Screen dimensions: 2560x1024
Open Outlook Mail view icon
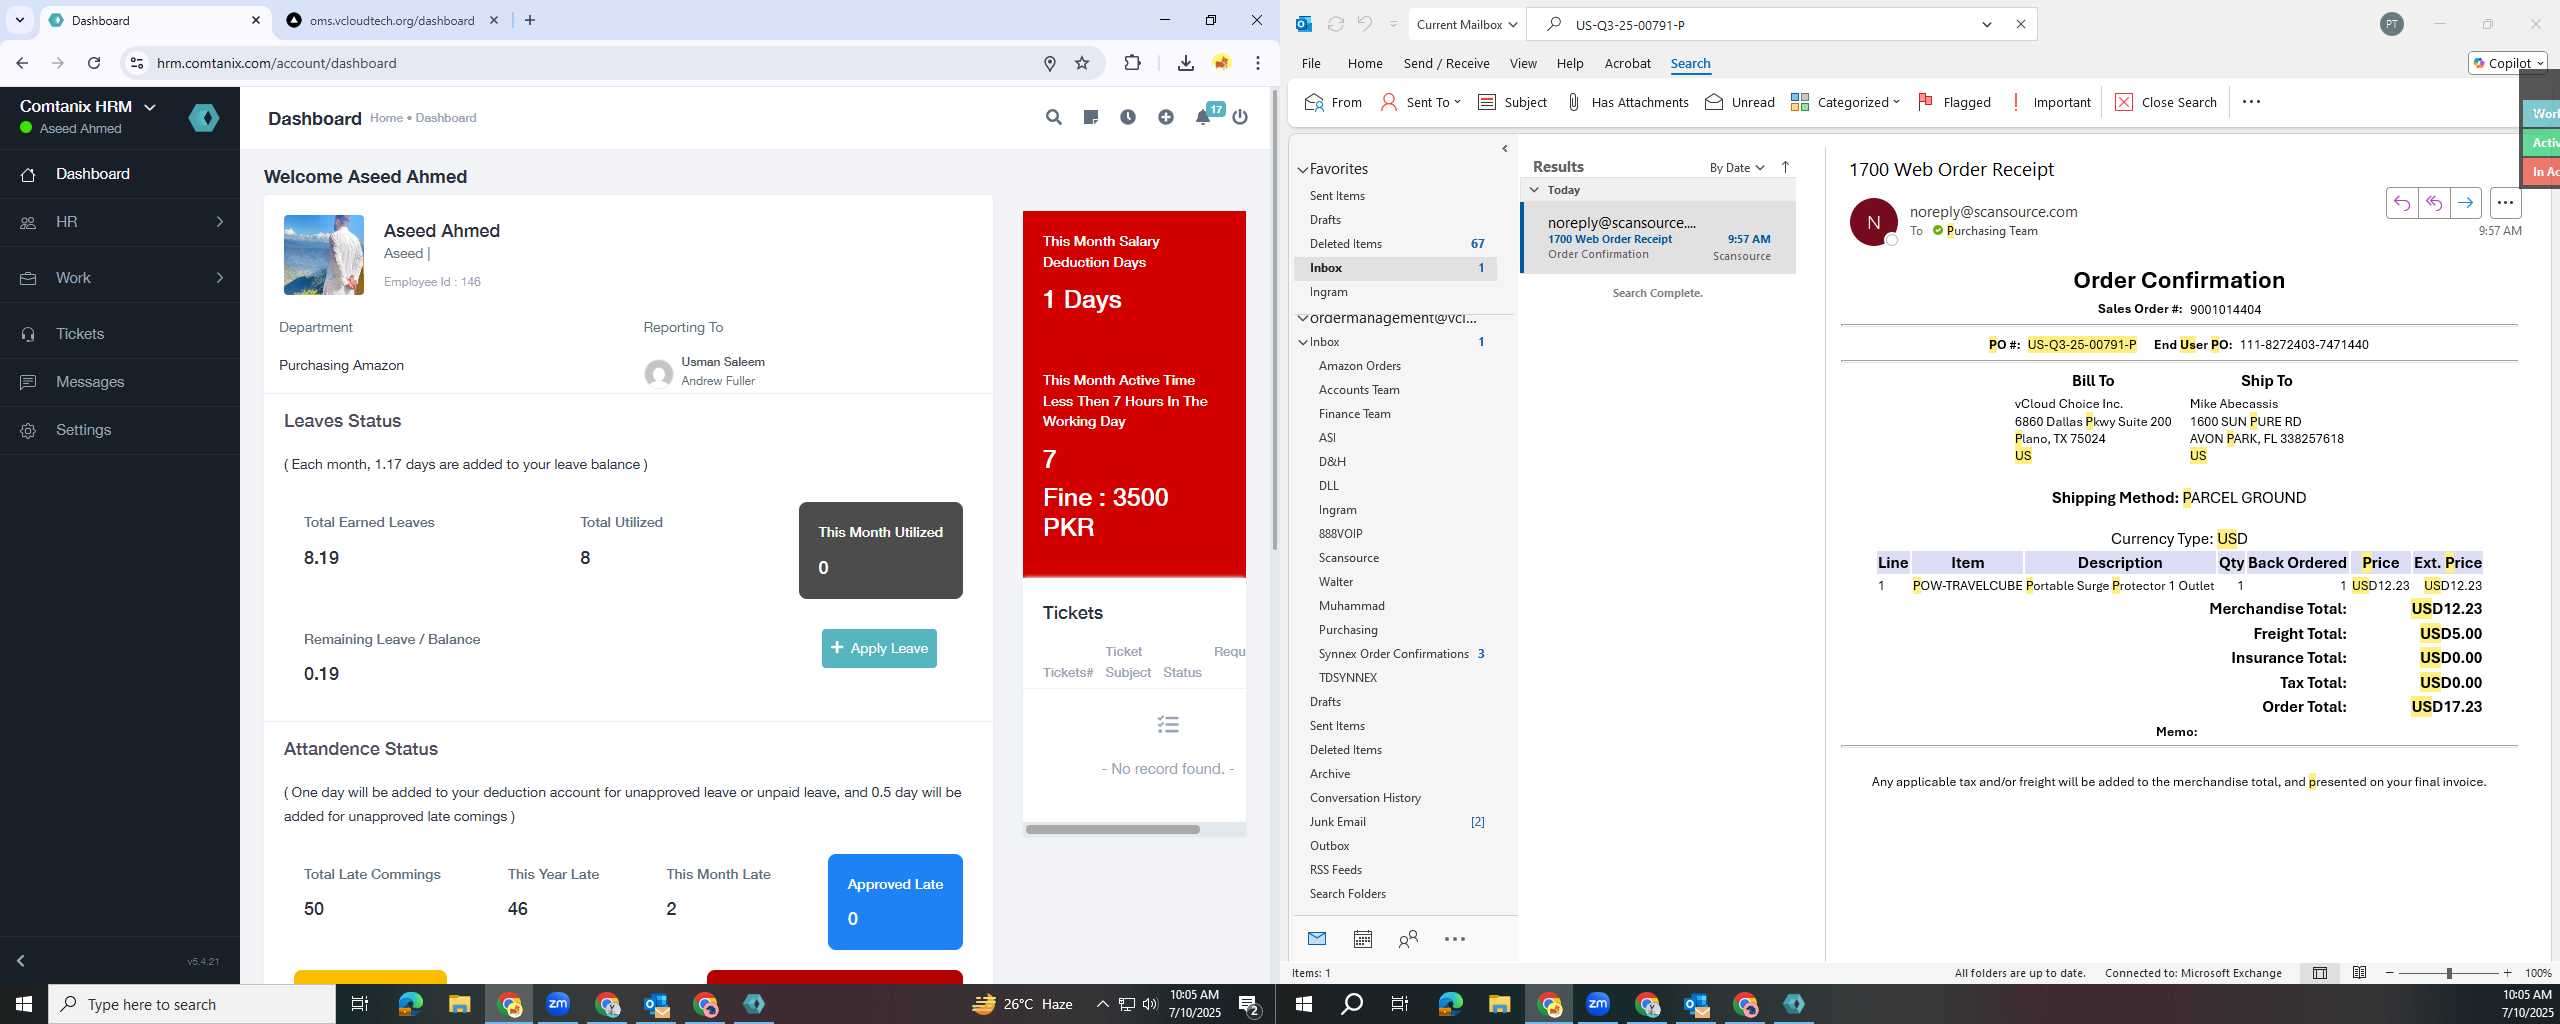point(1316,939)
